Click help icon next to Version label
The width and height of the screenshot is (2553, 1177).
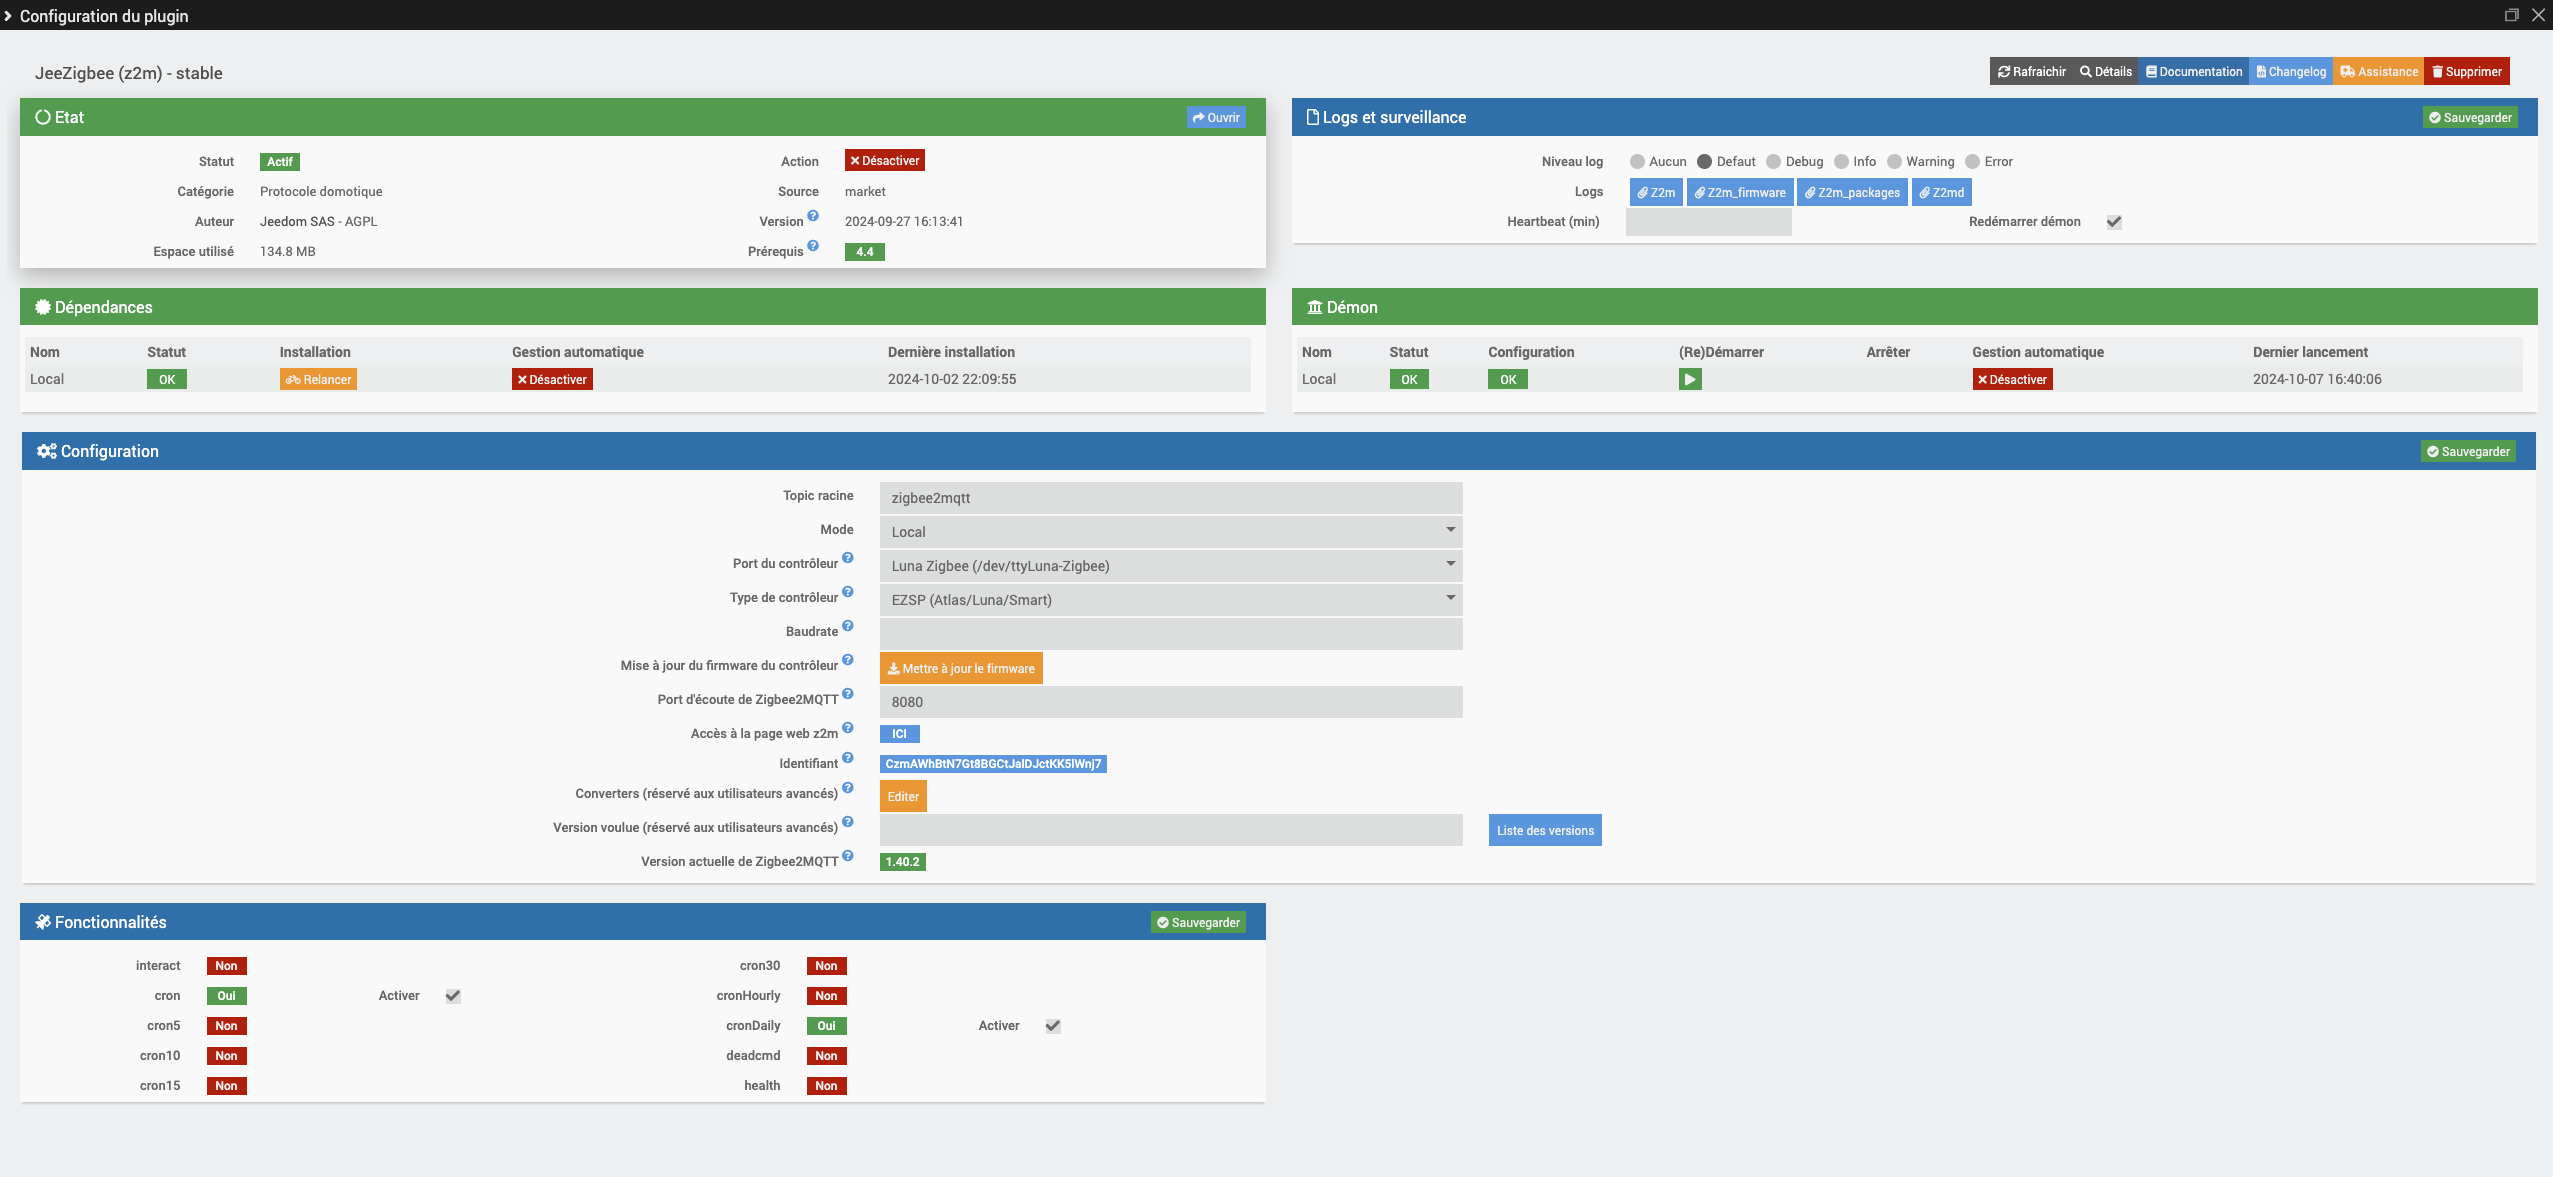[x=813, y=216]
